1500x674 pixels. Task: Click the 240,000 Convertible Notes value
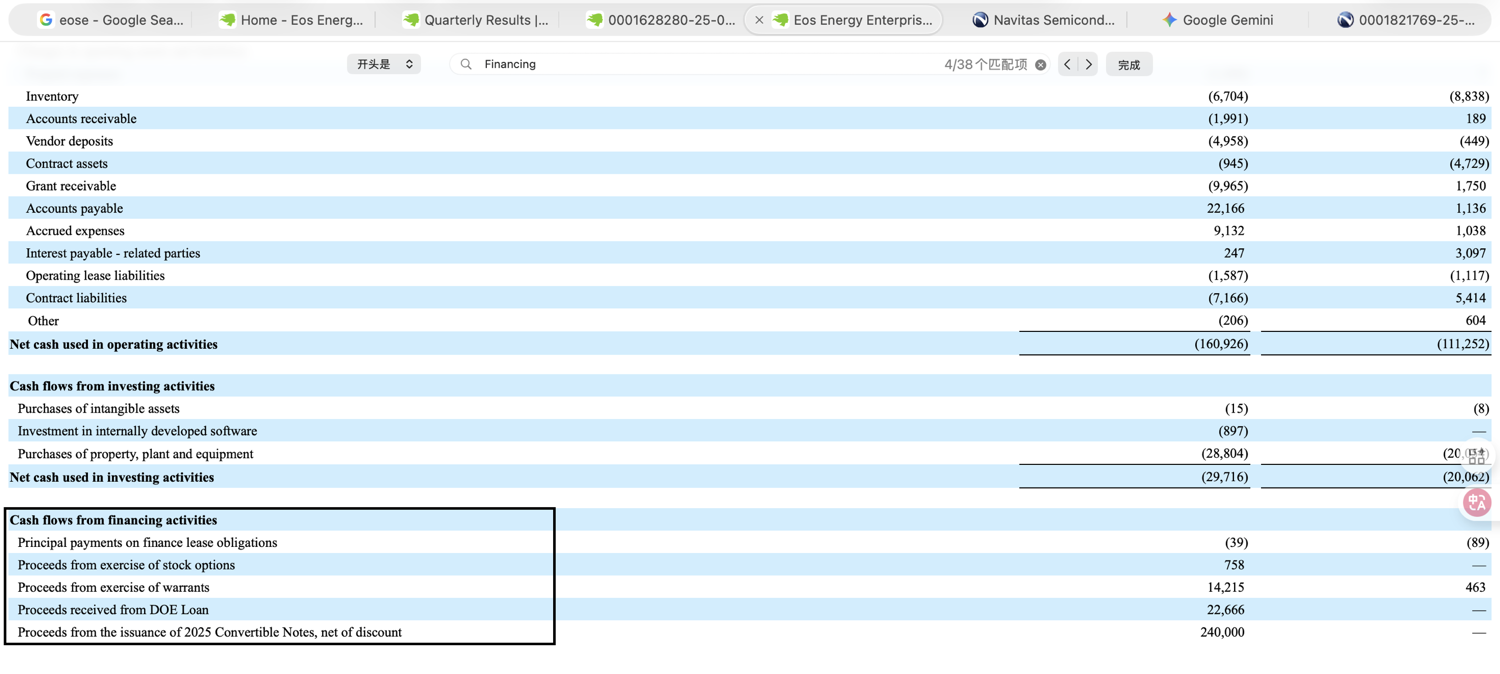point(1222,632)
